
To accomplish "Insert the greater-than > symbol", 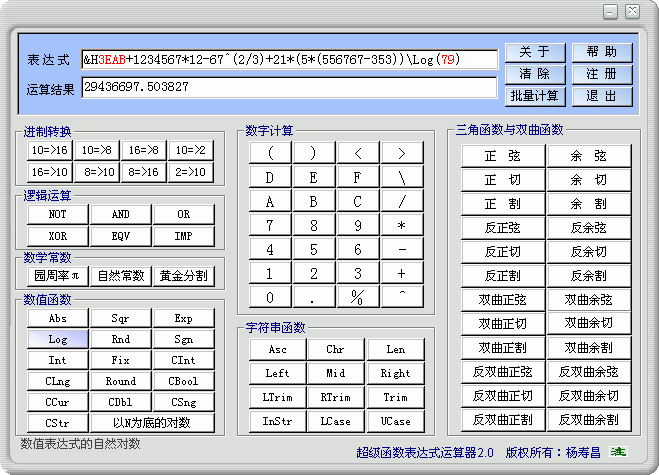I will click(x=402, y=153).
